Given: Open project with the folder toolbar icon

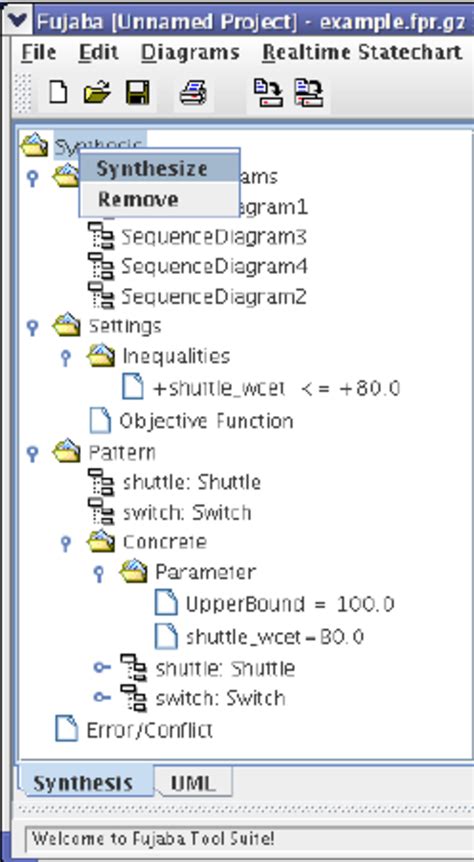Looking at the screenshot, I should click(97, 92).
